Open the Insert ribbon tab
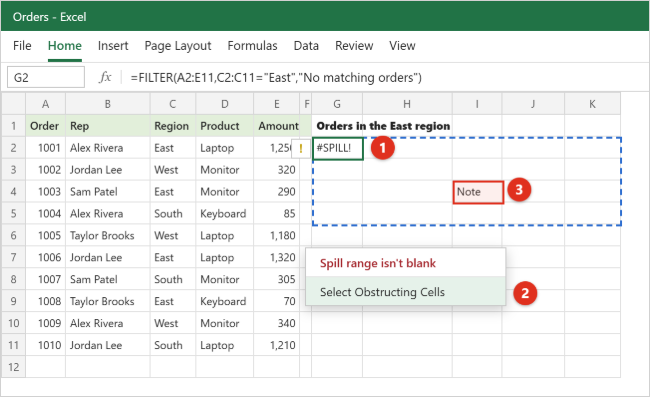The image size is (650, 397). tap(113, 46)
